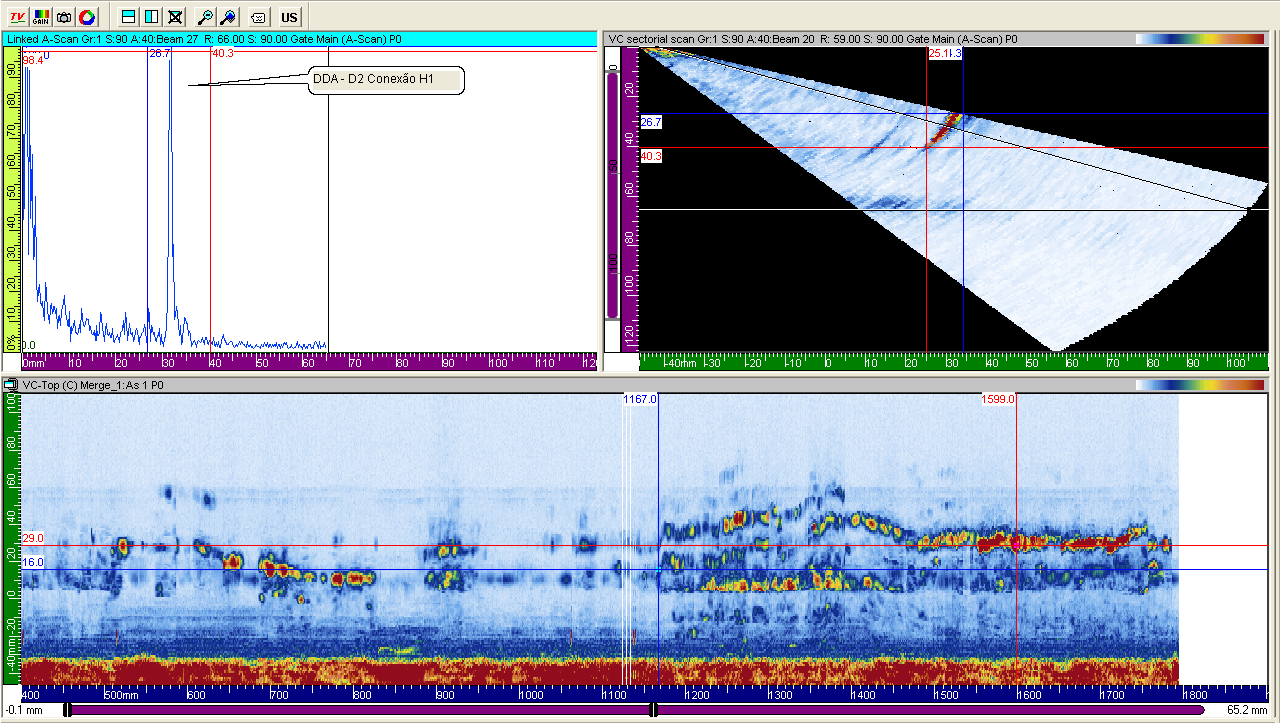Click the VC-Top pane window icon
This screenshot has width=1280, height=723.
coord(11,385)
